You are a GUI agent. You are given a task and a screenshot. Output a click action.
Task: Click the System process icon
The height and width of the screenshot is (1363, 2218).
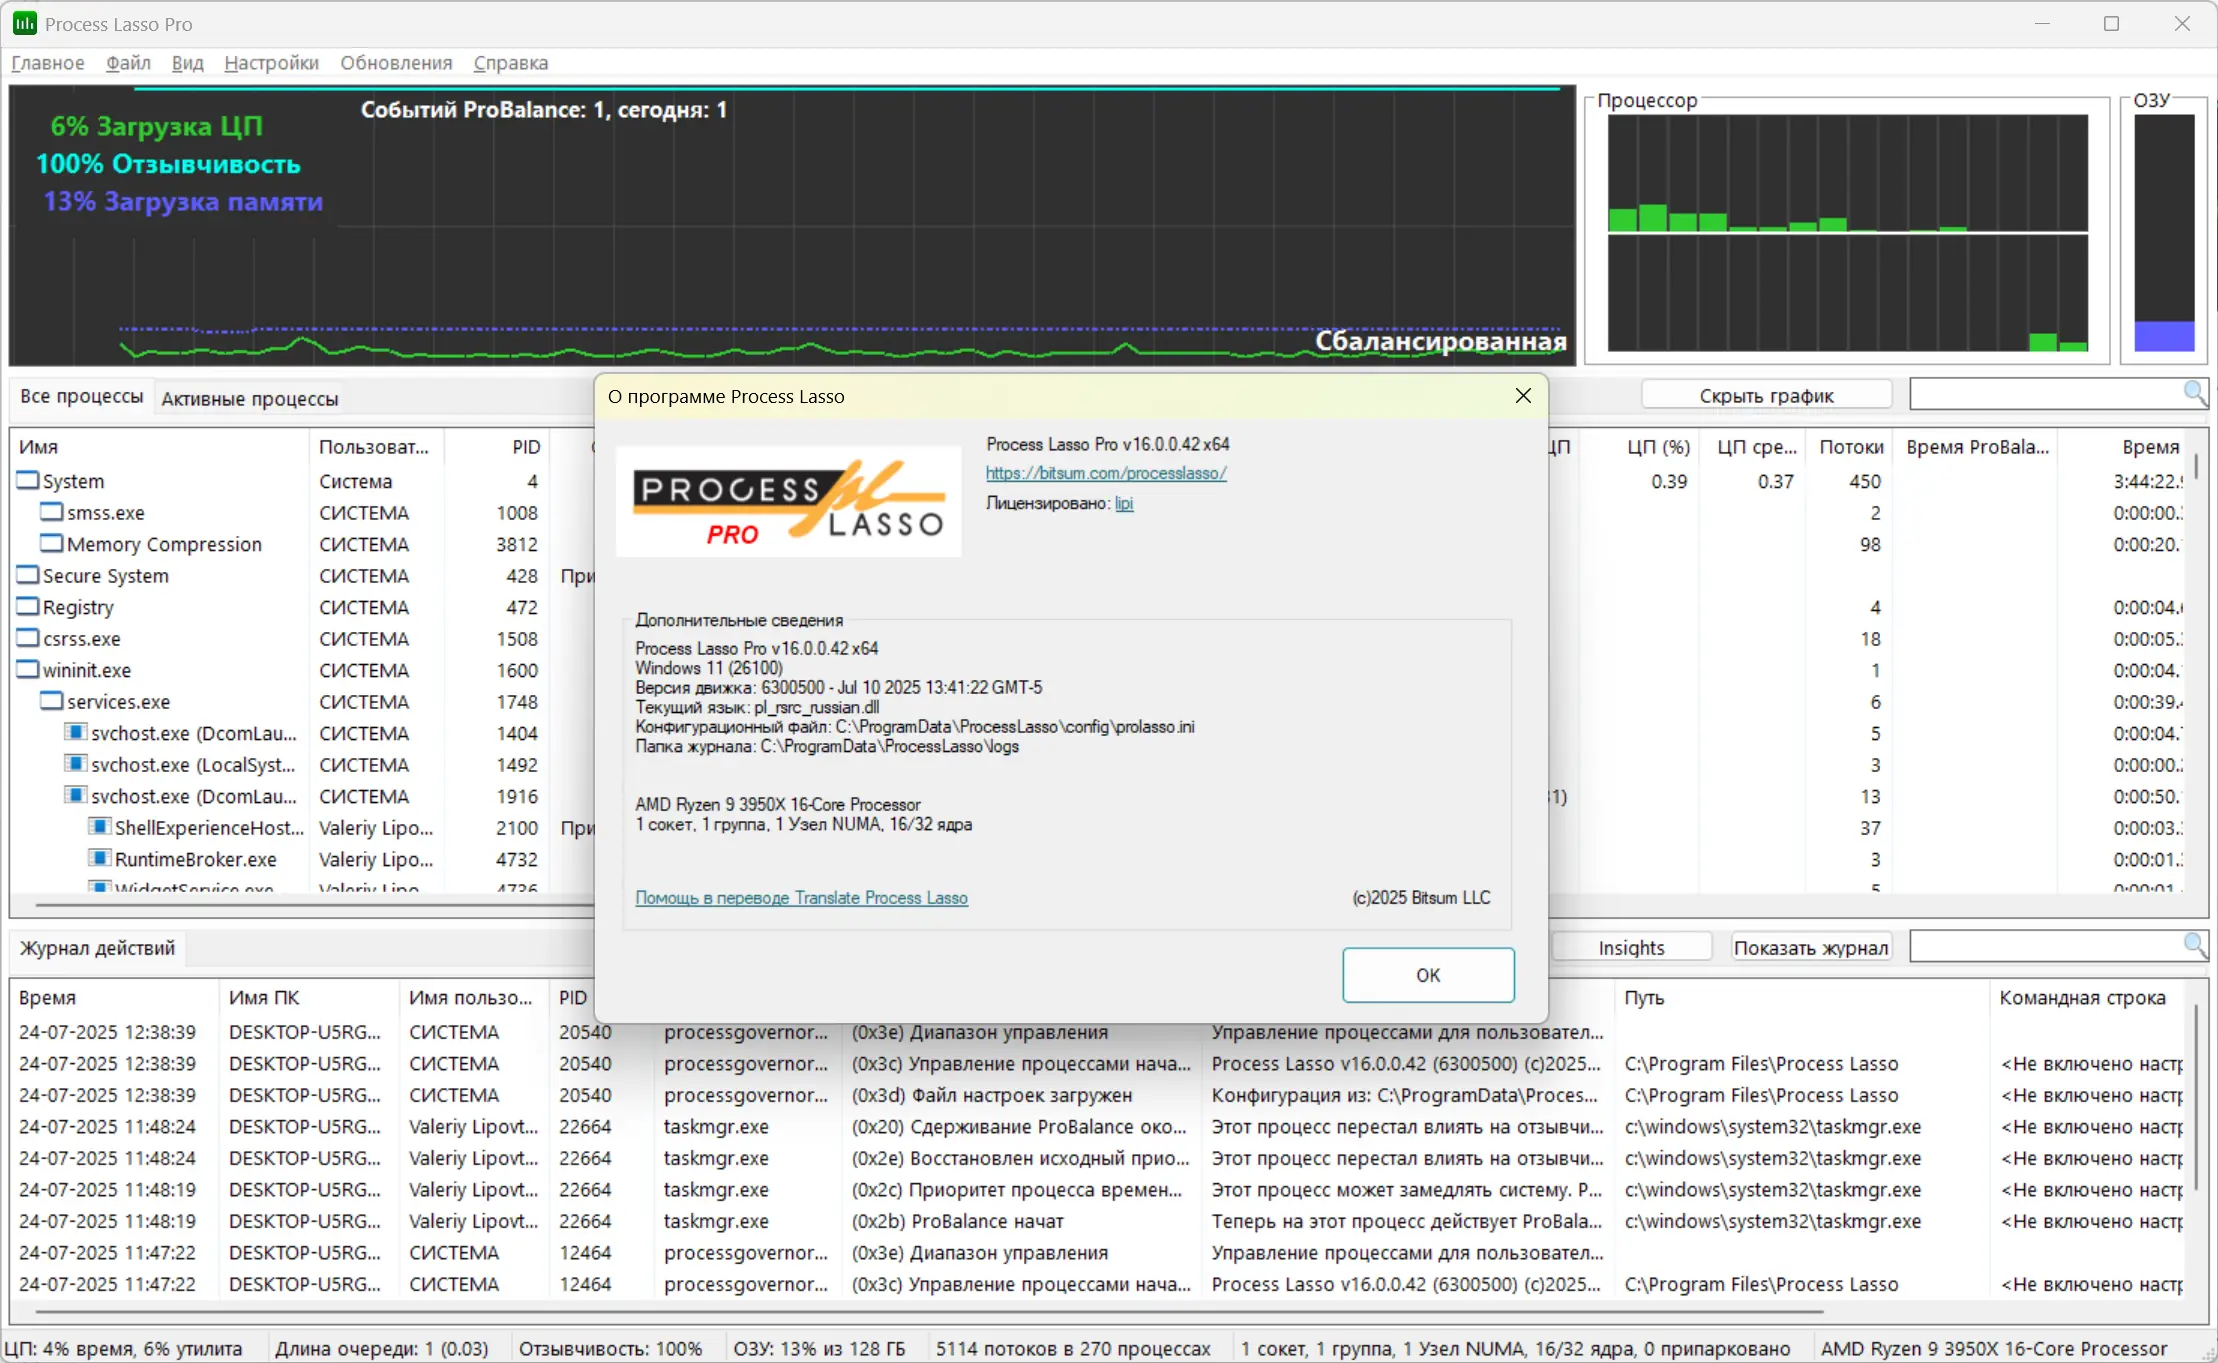tap(28, 481)
